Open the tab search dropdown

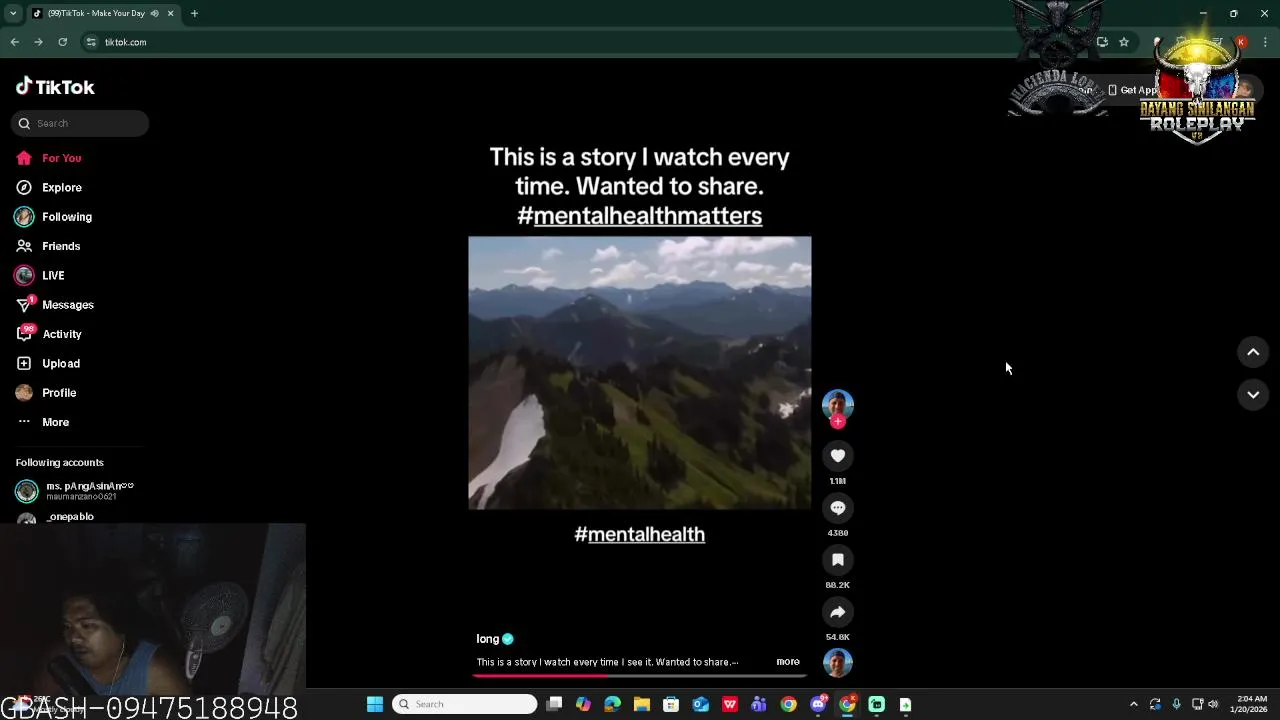click(13, 13)
